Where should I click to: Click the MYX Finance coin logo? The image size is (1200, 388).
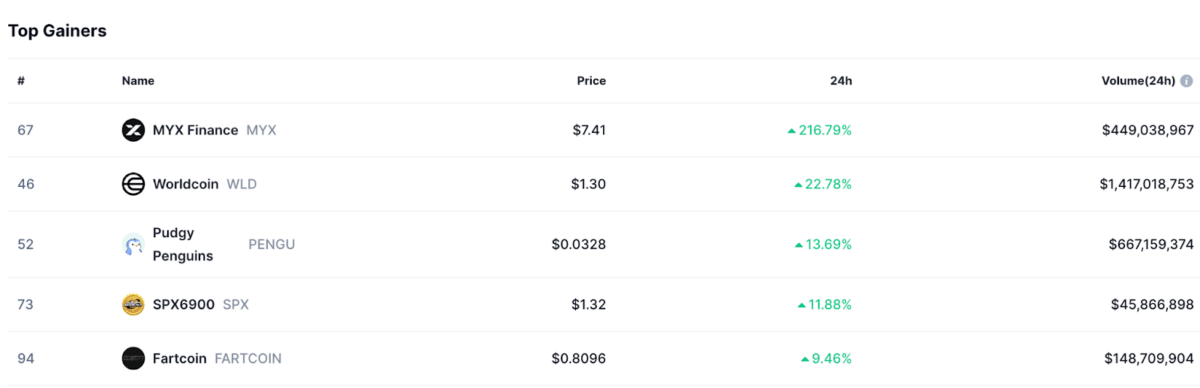pyautogui.click(x=133, y=130)
